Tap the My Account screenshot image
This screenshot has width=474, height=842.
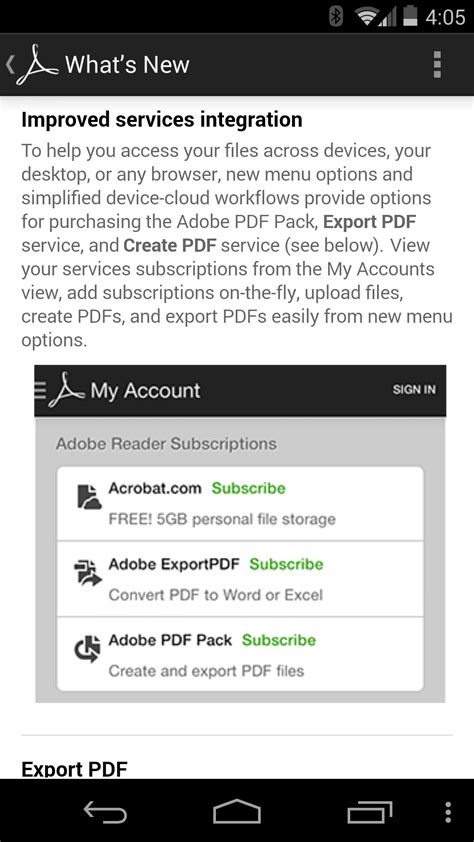click(x=240, y=534)
